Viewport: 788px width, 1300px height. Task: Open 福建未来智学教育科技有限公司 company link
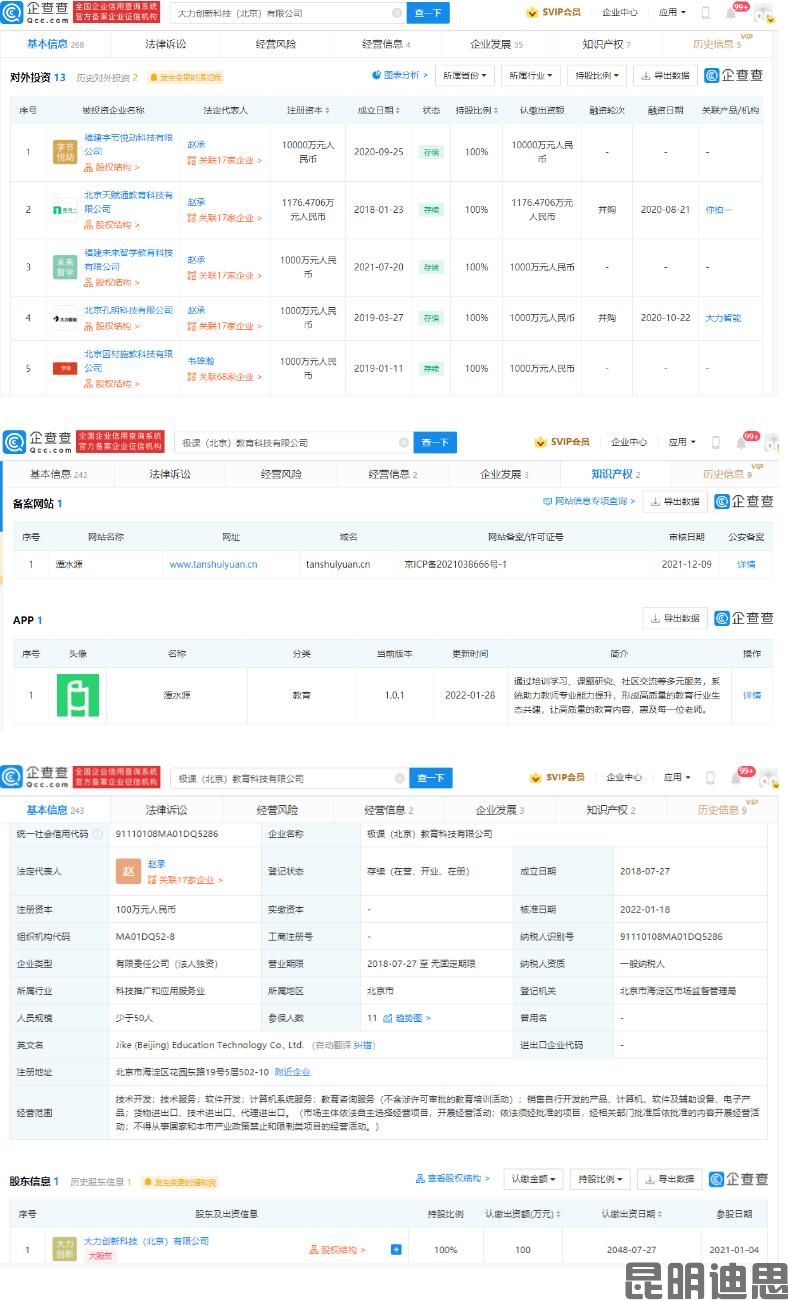click(x=128, y=259)
